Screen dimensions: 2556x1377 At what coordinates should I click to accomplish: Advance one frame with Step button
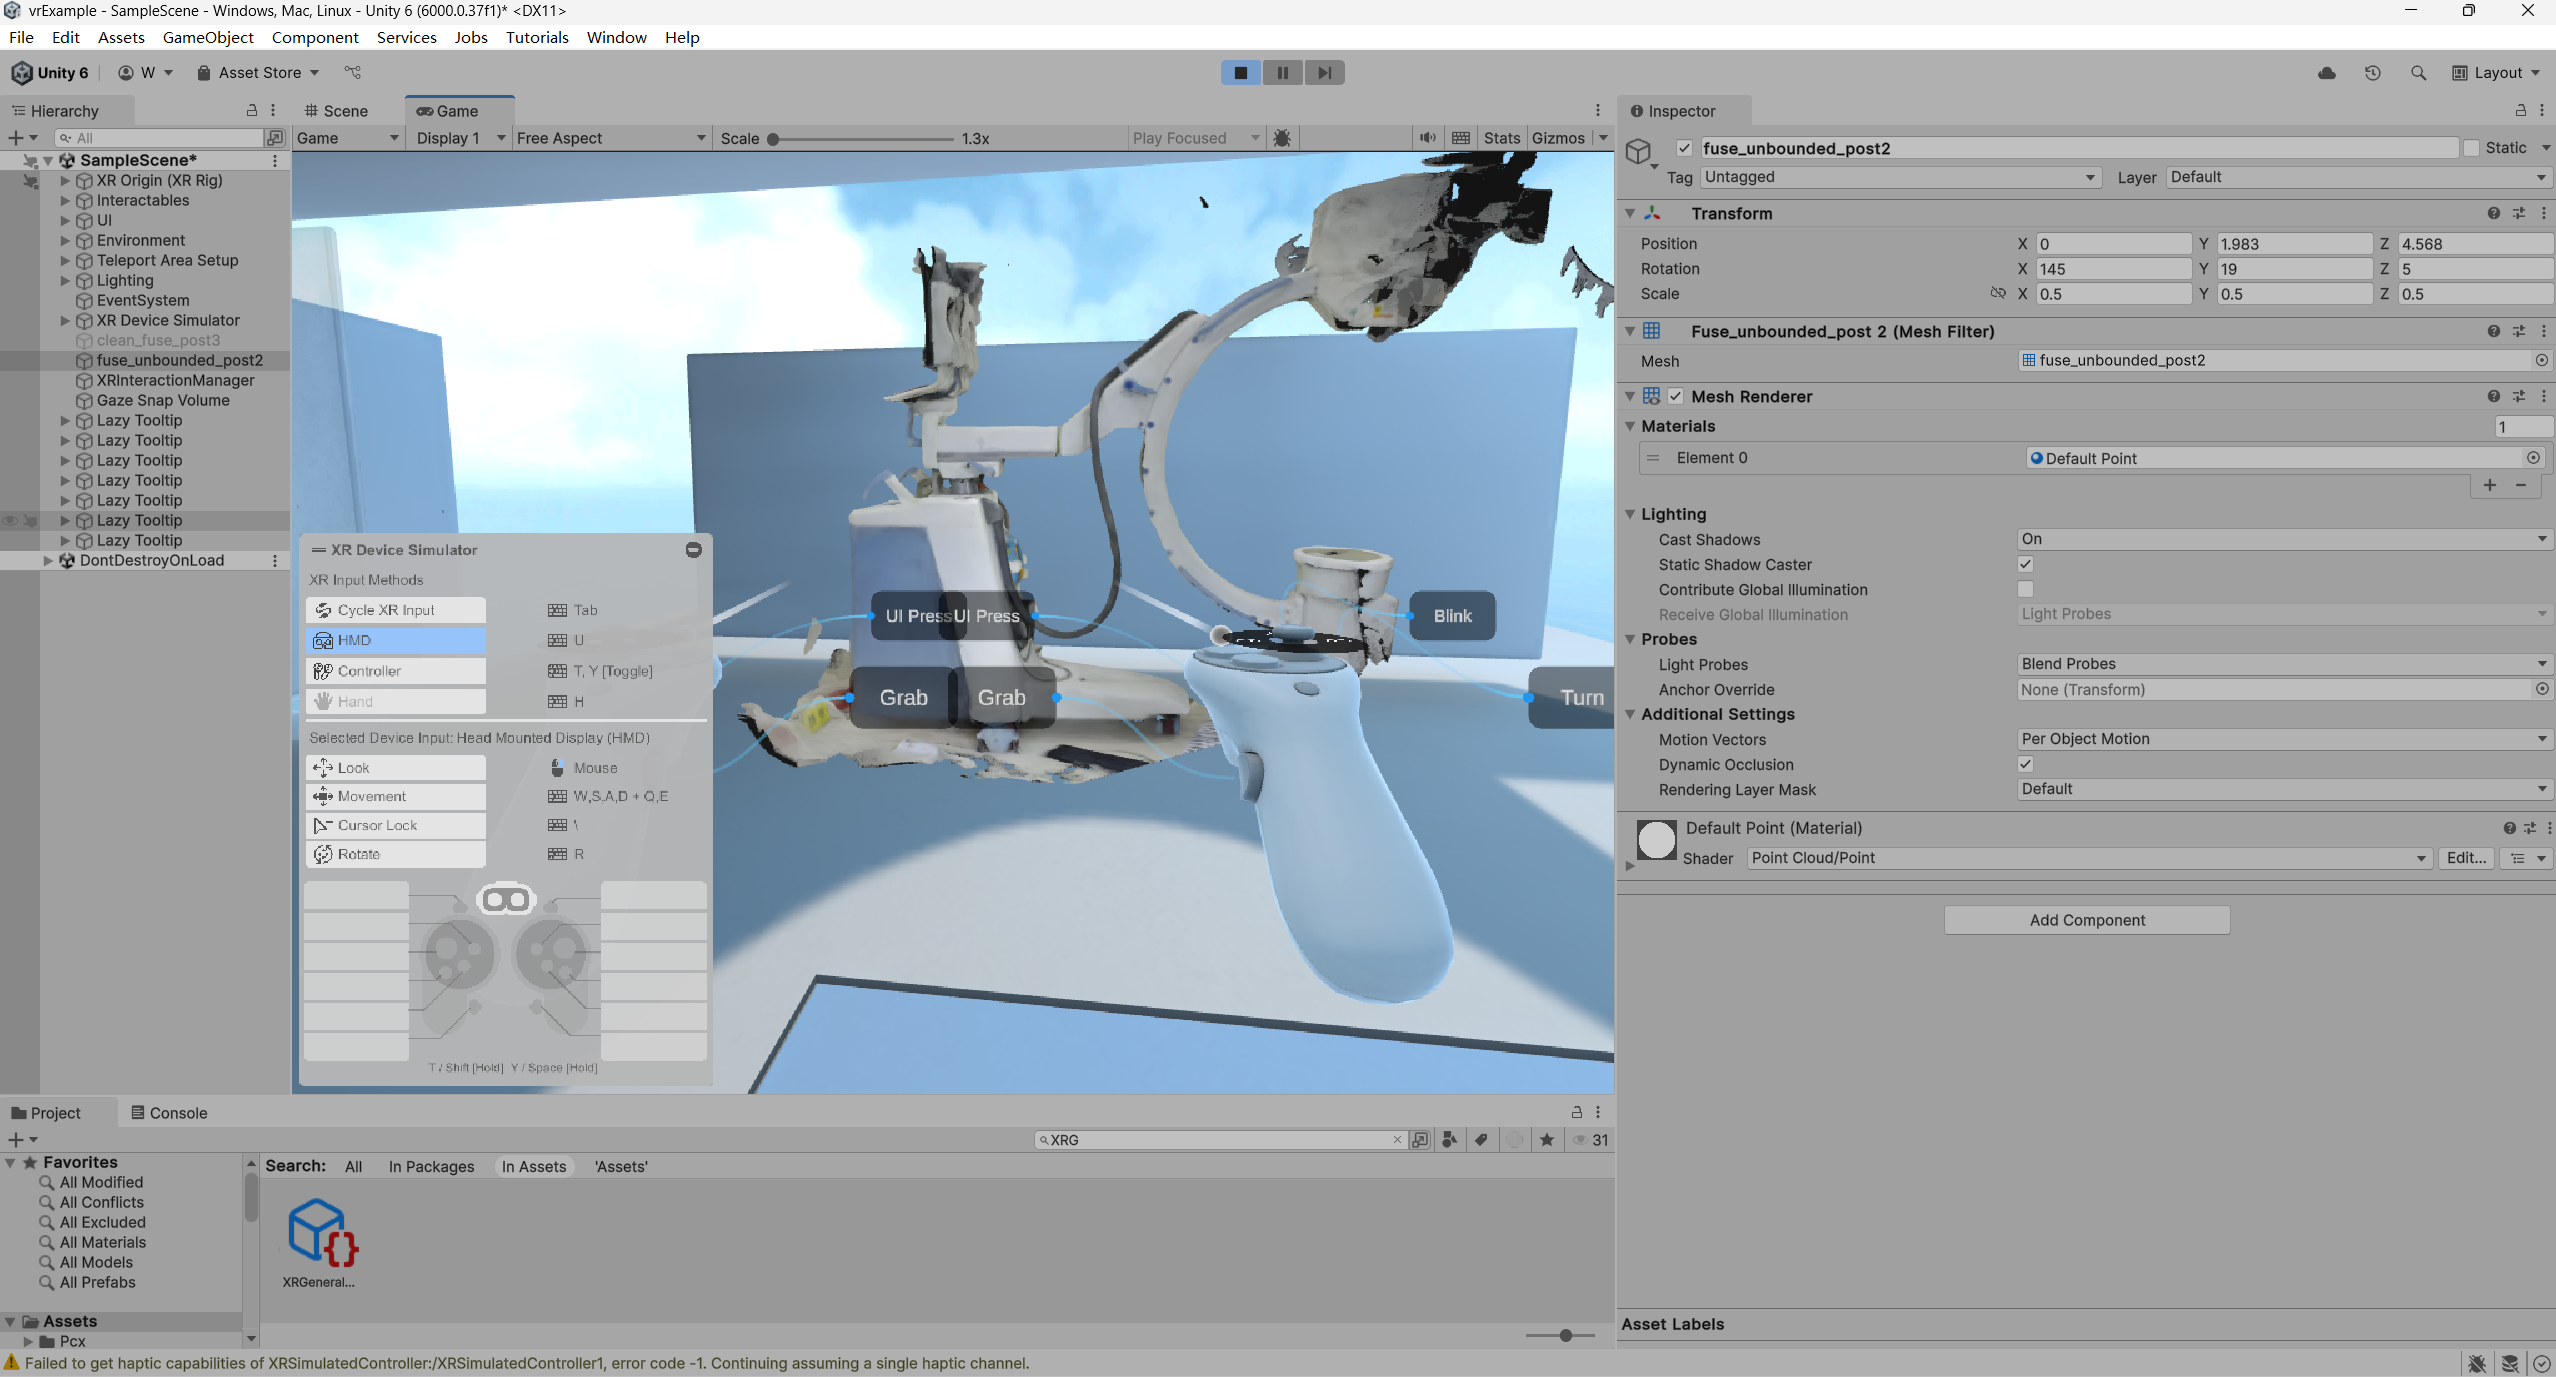tap(1324, 72)
